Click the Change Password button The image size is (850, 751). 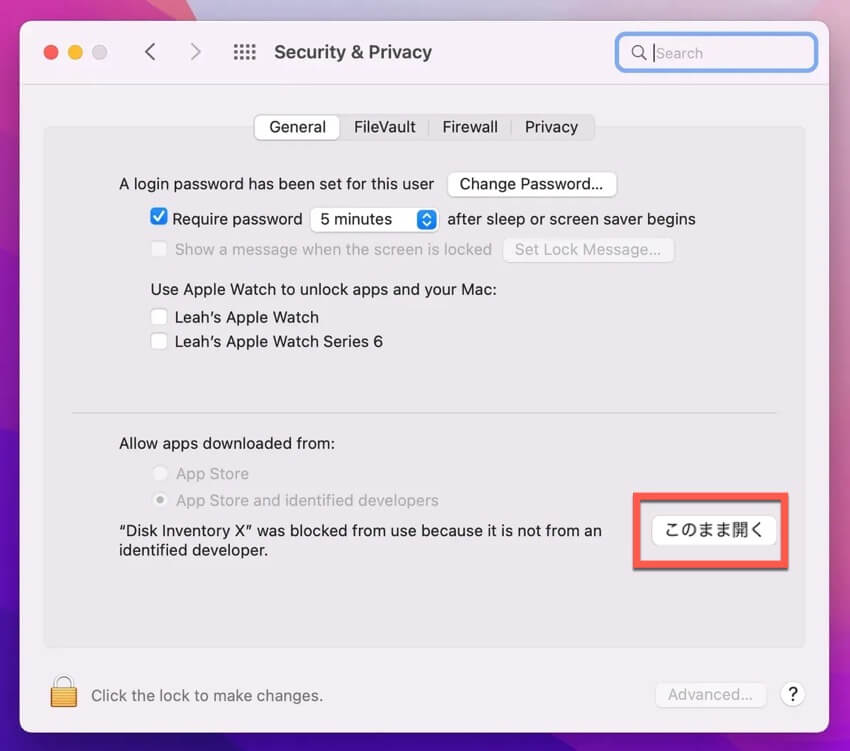coord(531,184)
